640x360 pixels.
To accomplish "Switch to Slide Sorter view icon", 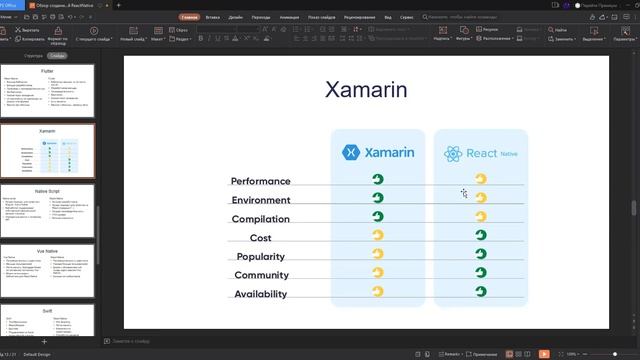I will coord(518,354).
